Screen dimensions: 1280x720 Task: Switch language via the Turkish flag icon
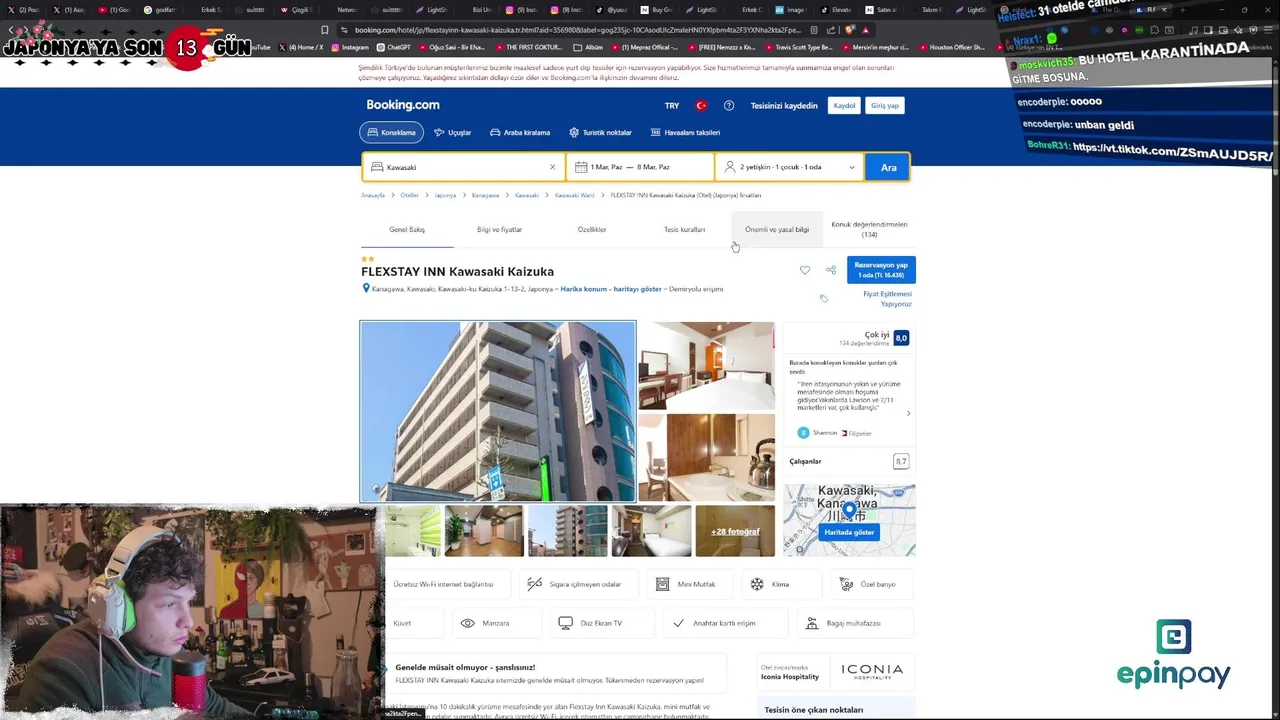coord(701,106)
